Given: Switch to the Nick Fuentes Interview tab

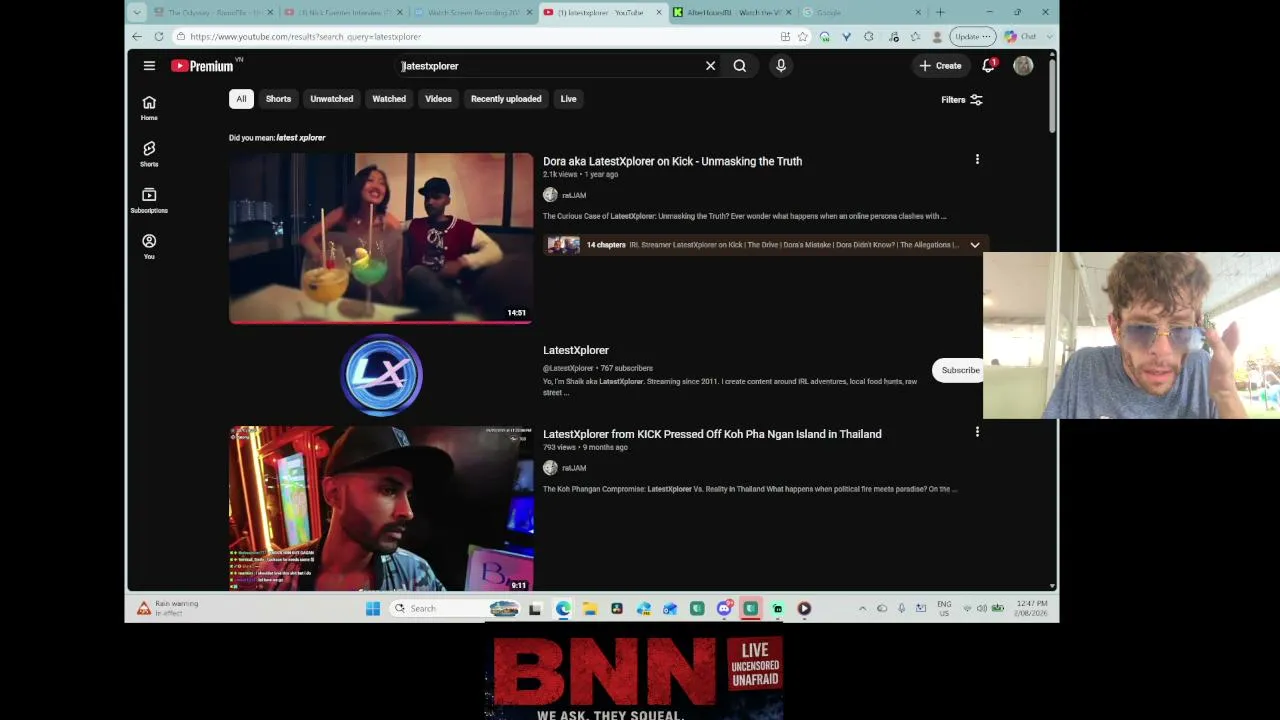Looking at the screenshot, I should click(x=343, y=12).
